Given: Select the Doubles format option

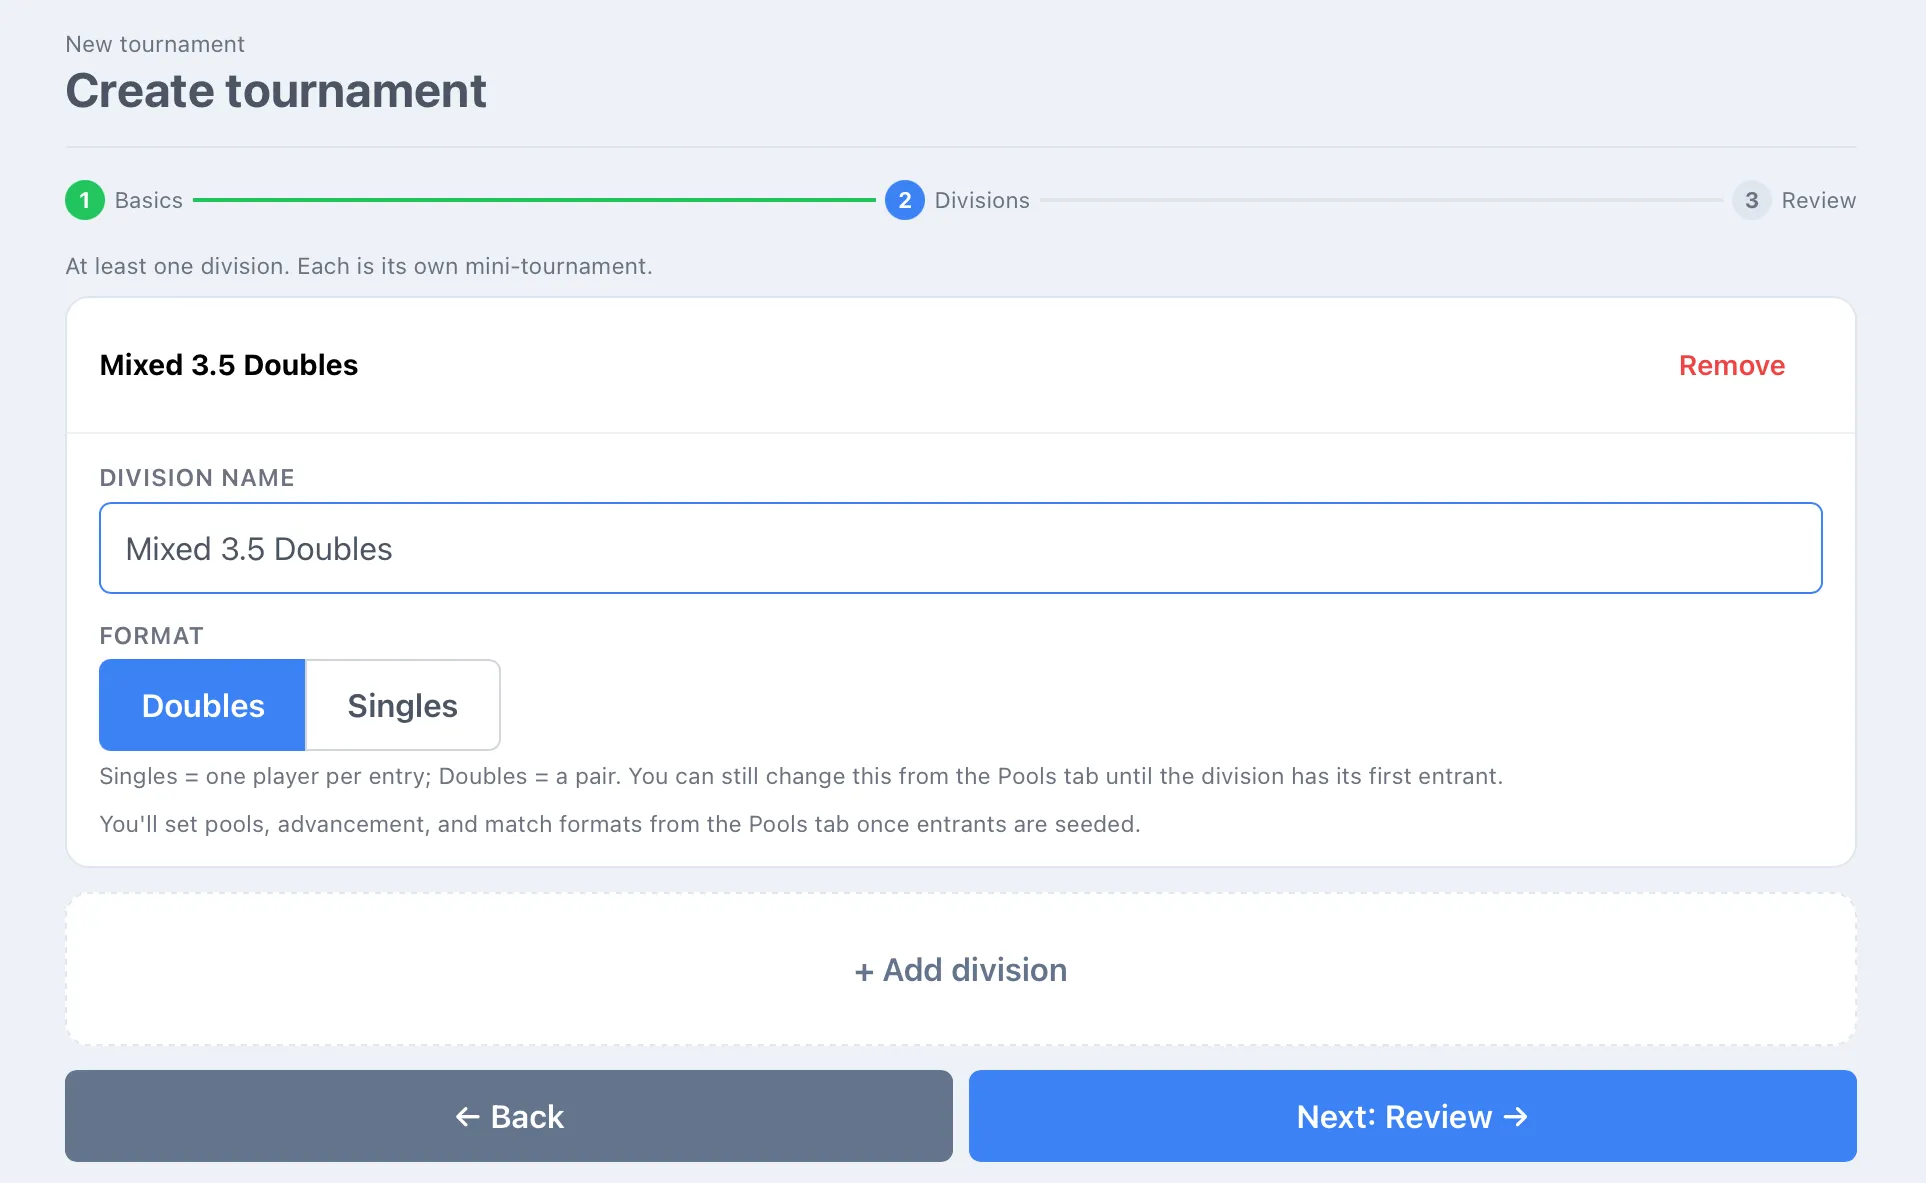Looking at the screenshot, I should (202, 705).
